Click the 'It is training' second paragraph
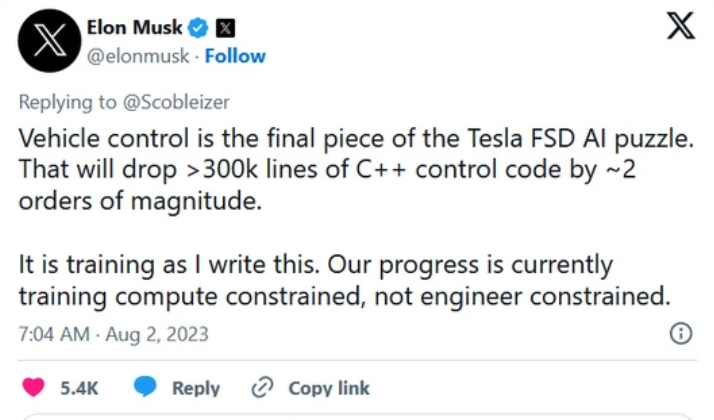Screen dimensions: 714x420 coord(344,280)
